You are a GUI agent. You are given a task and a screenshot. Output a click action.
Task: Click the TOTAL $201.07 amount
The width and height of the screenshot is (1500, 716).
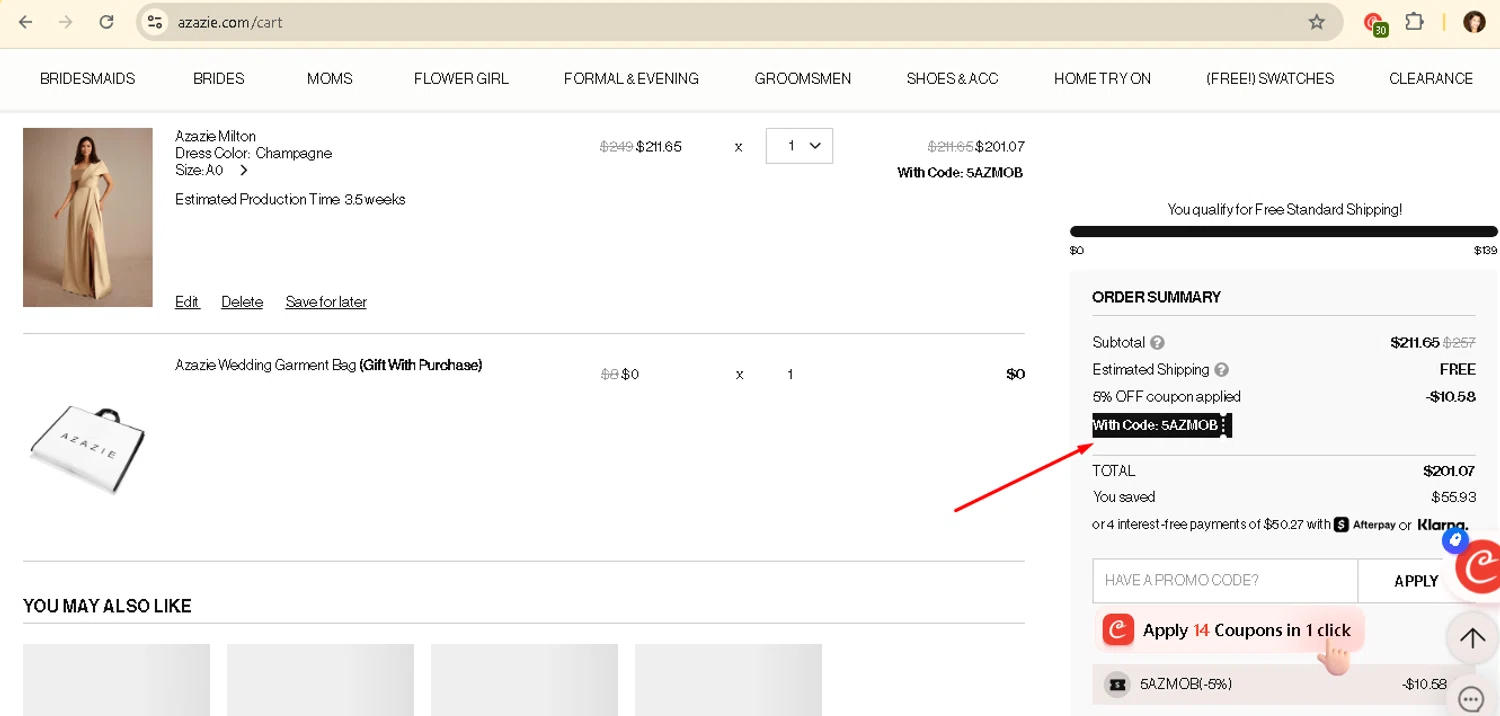click(x=1449, y=471)
